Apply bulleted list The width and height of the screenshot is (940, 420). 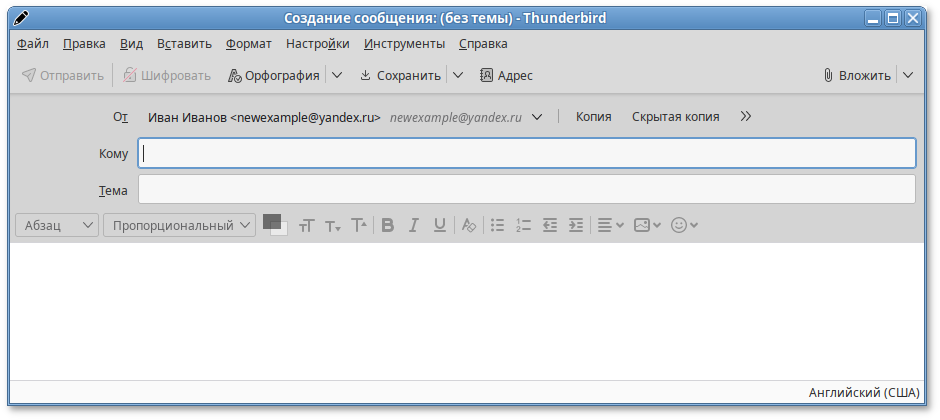498,225
